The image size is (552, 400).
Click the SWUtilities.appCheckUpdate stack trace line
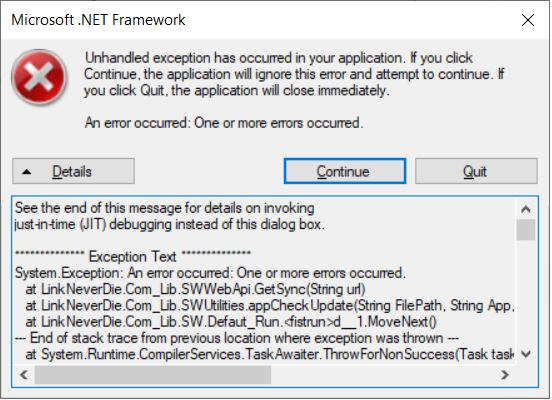pyautogui.click(x=270, y=306)
